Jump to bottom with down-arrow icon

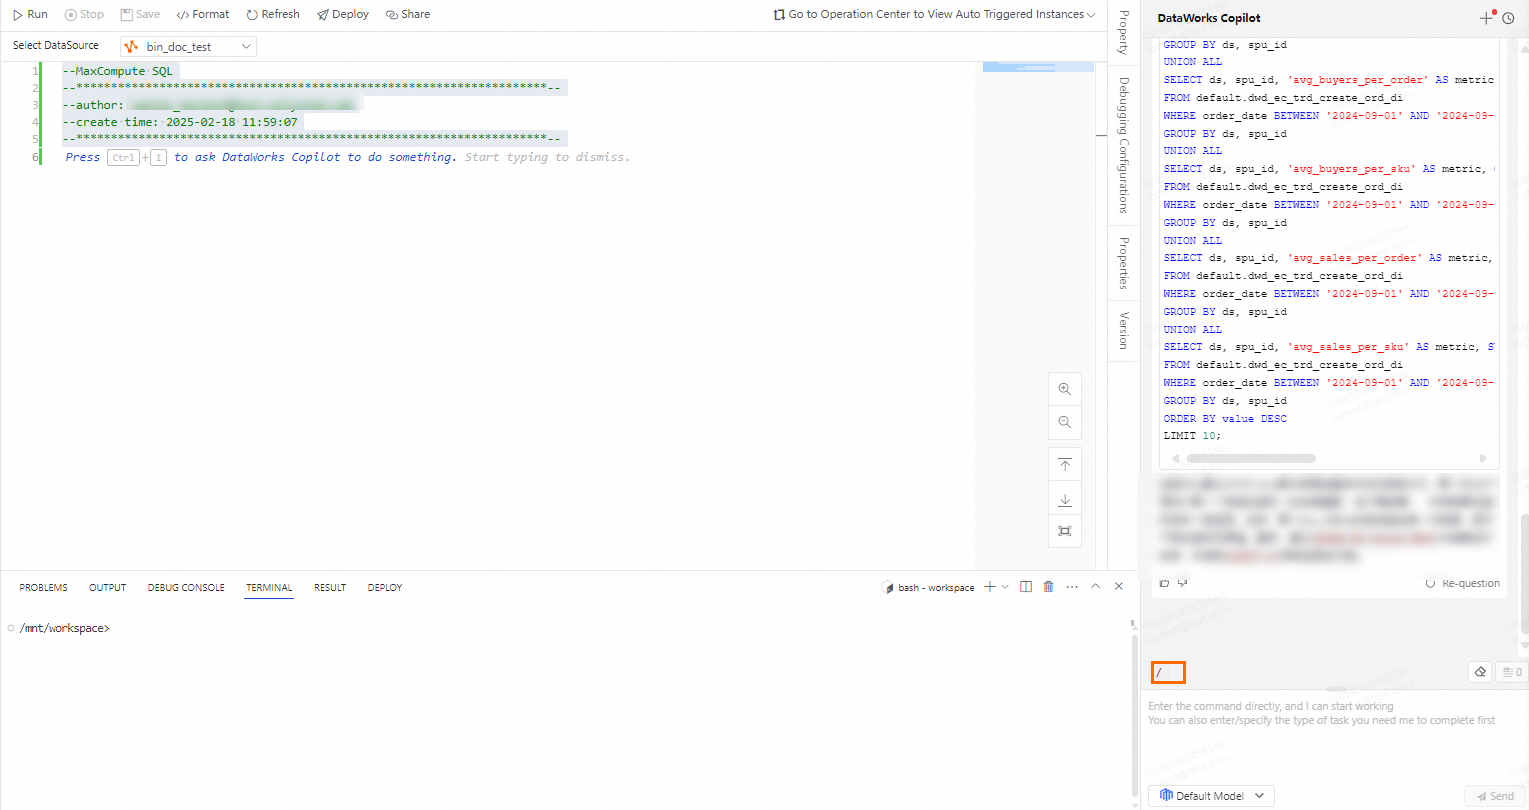[1064, 499]
